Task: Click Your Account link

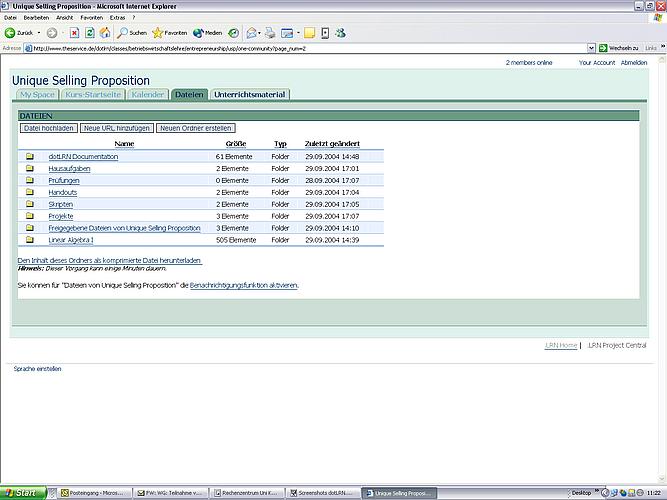Action: click(597, 63)
